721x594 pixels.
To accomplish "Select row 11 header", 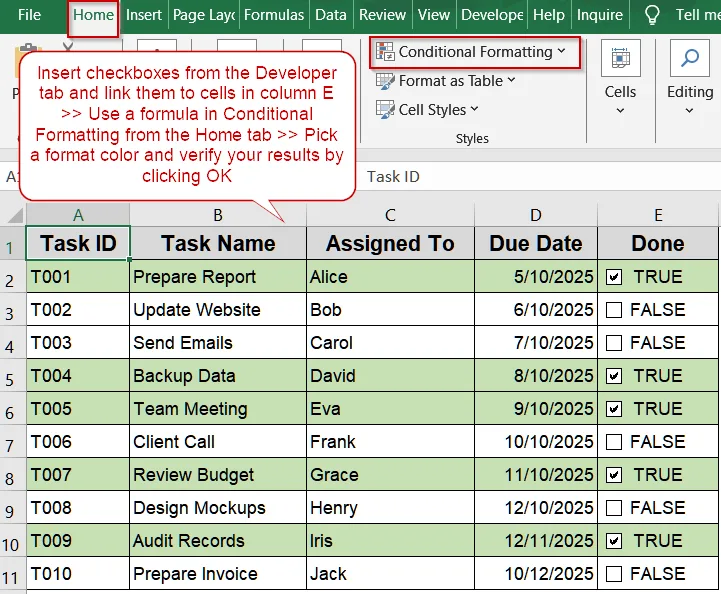I will [13, 574].
